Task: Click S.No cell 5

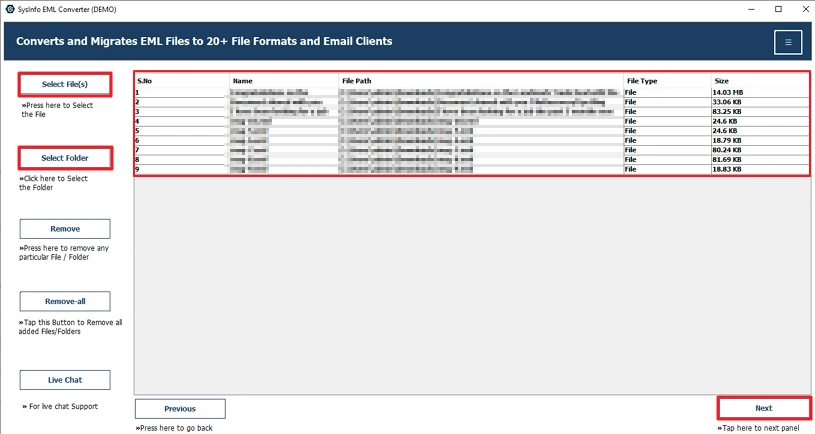Action: point(181,131)
